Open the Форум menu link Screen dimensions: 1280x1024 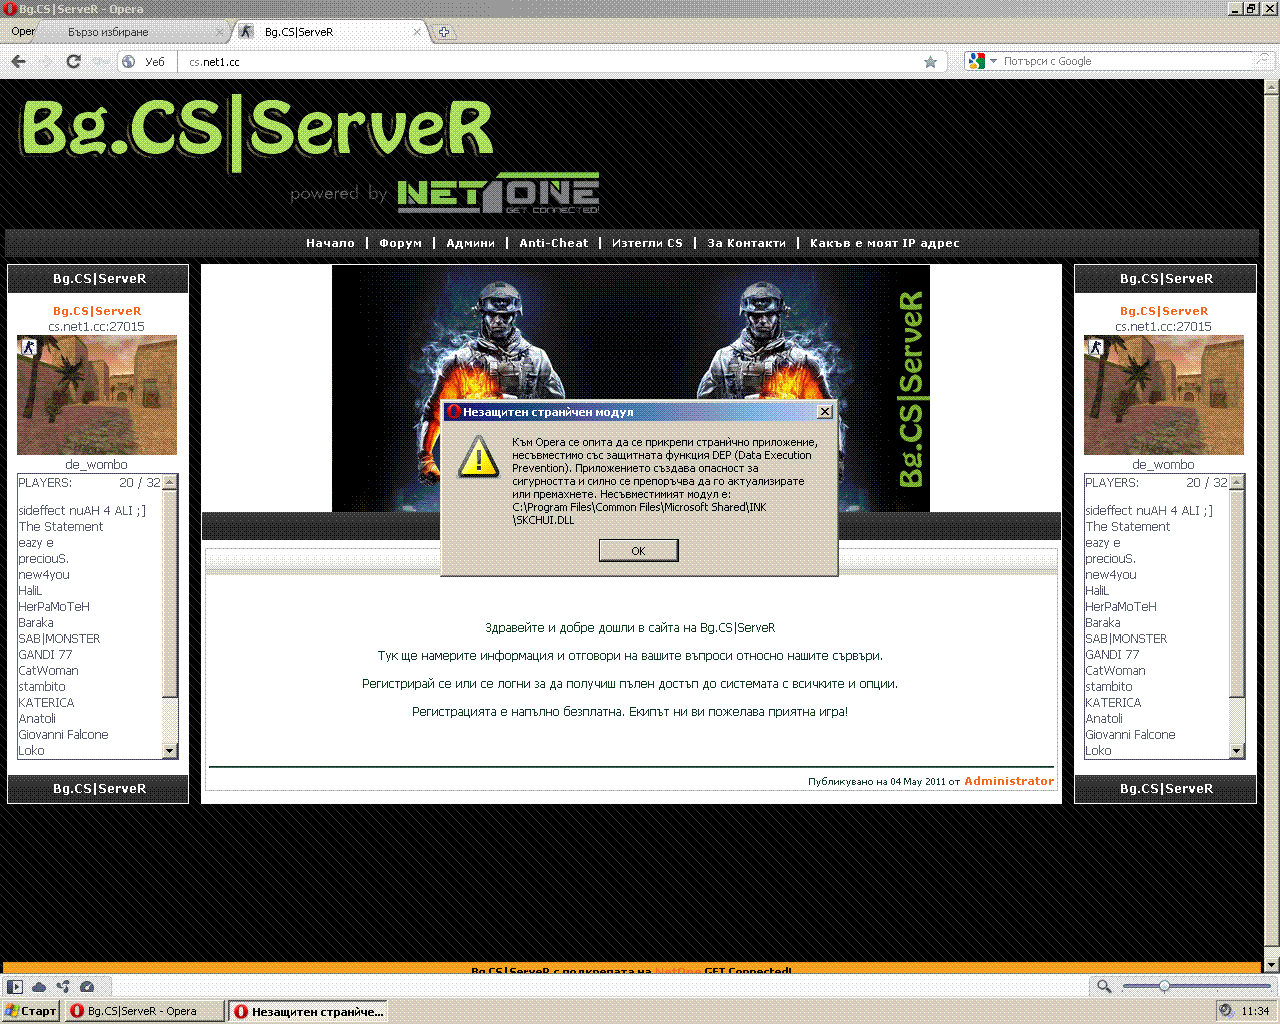[400, 243]
